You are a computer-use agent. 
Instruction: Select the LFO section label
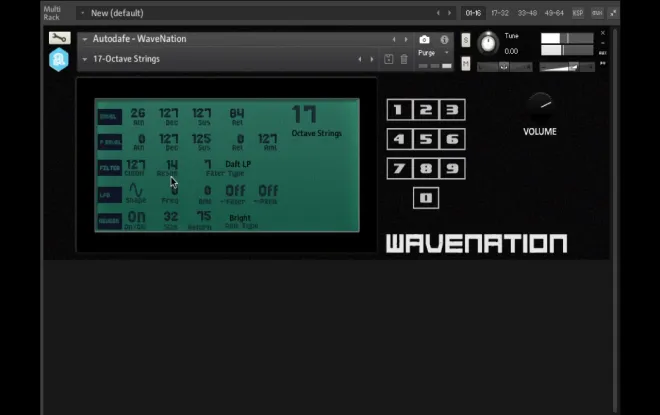[x=110, y=195]
